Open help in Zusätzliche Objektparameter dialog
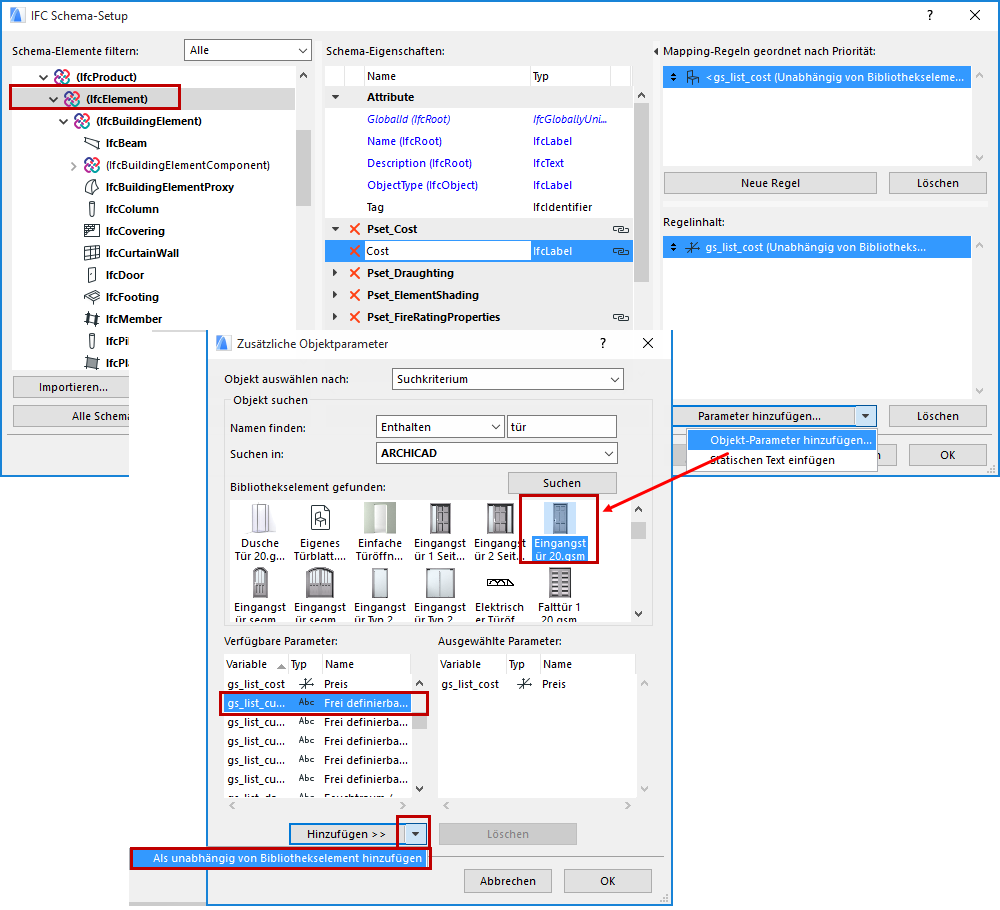 click(603, 343)
